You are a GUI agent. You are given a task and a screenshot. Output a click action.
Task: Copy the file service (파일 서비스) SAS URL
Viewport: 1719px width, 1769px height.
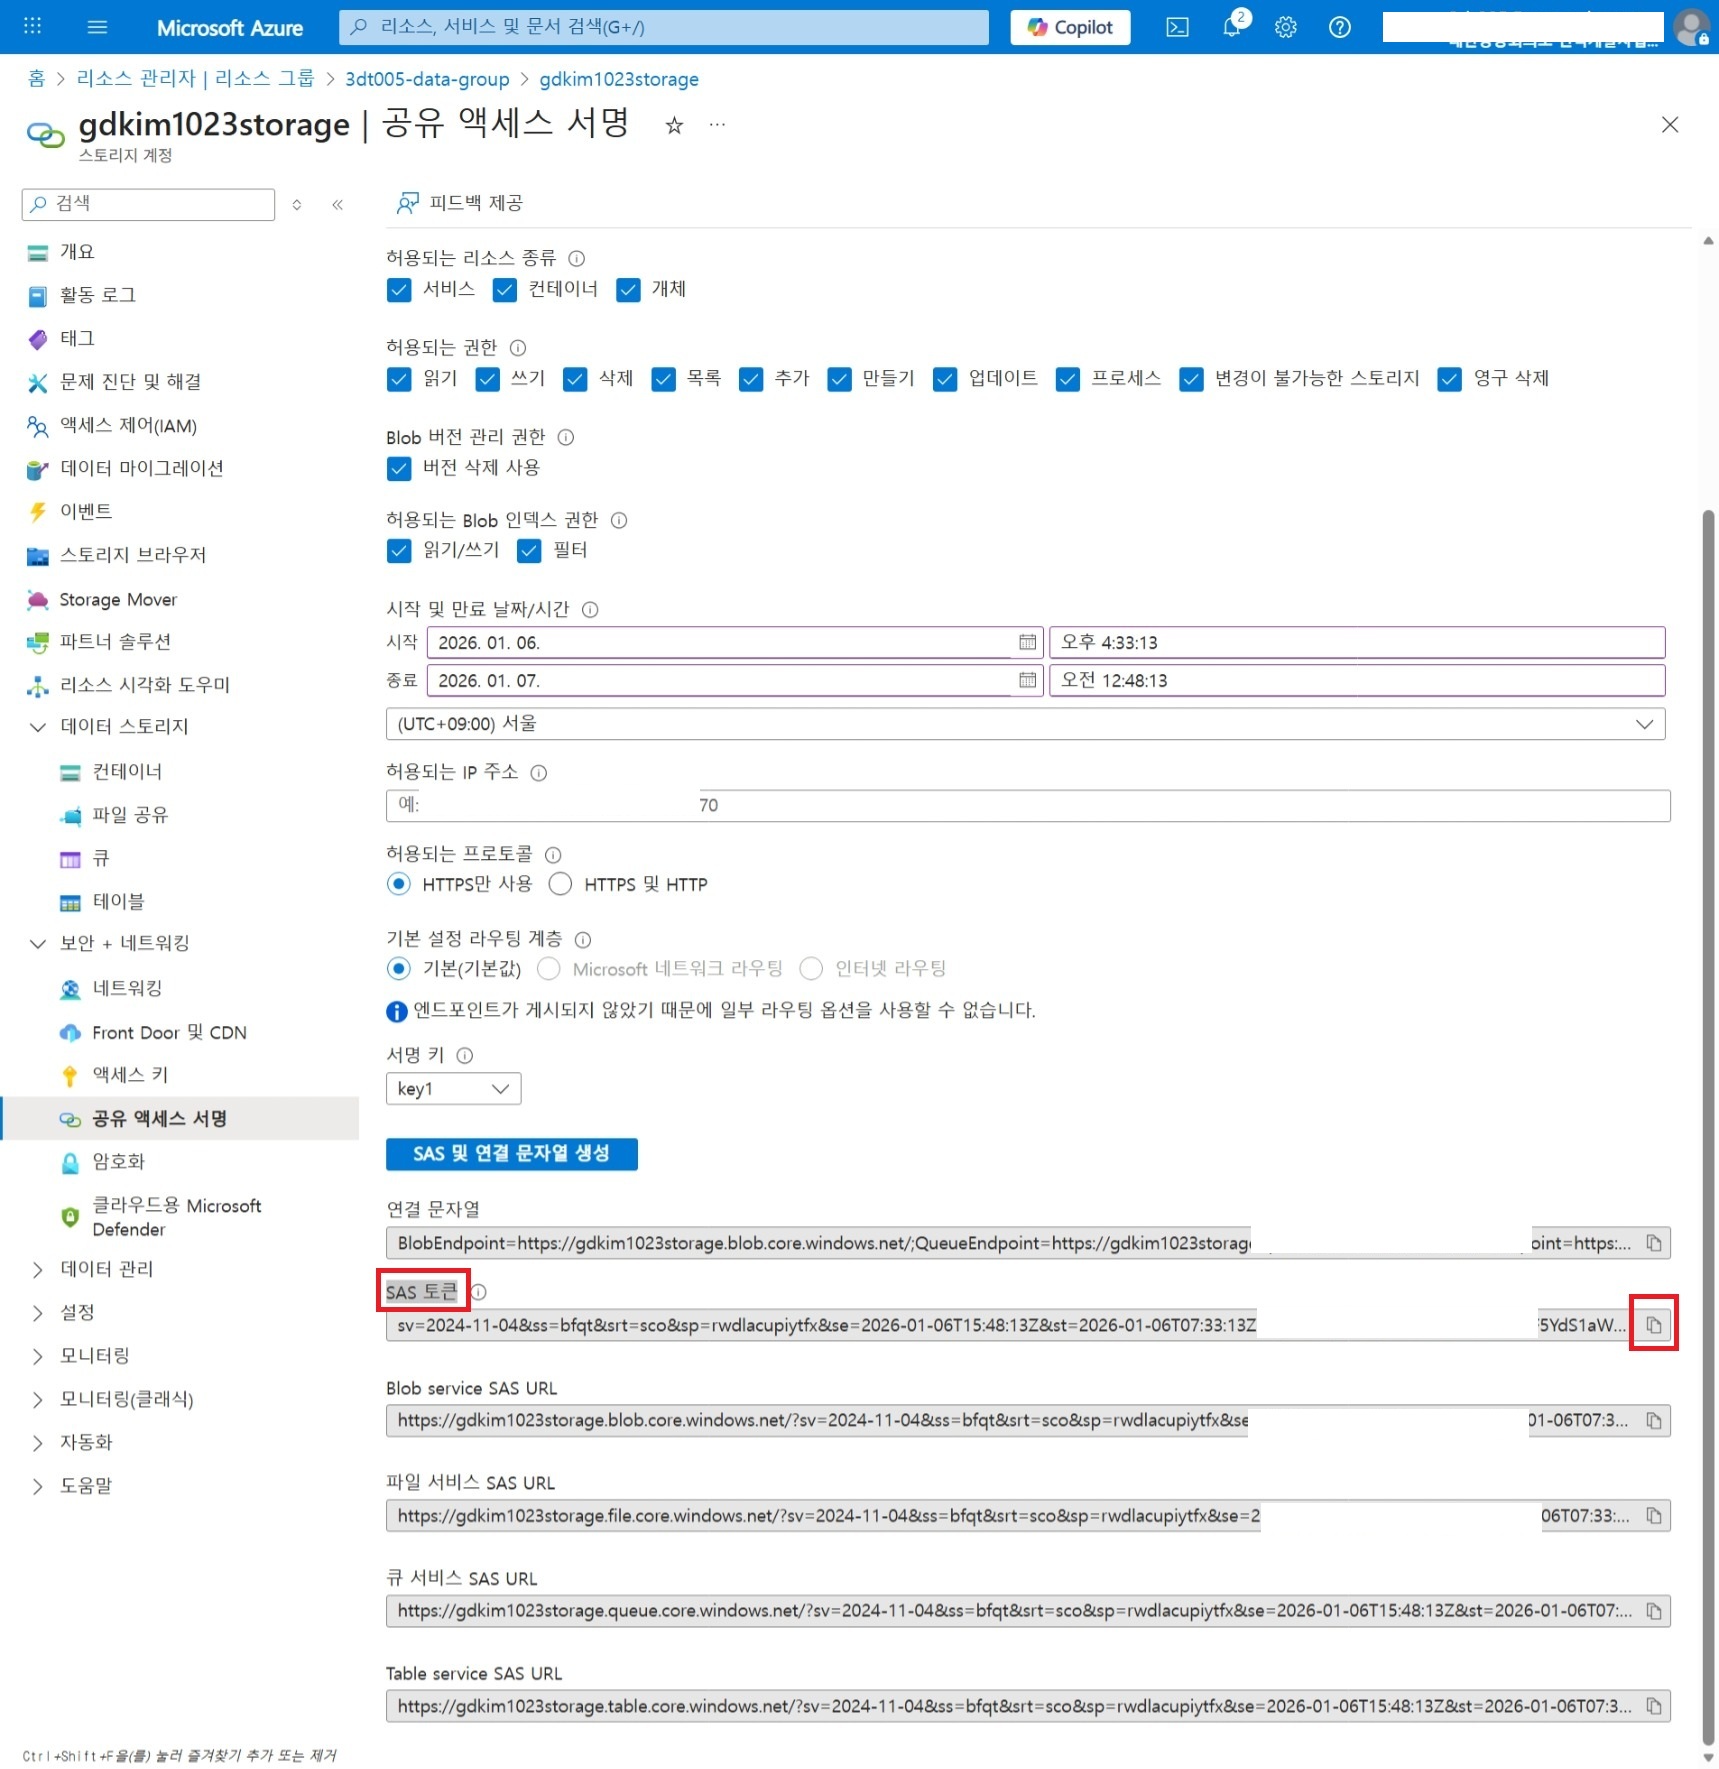1654,1515
